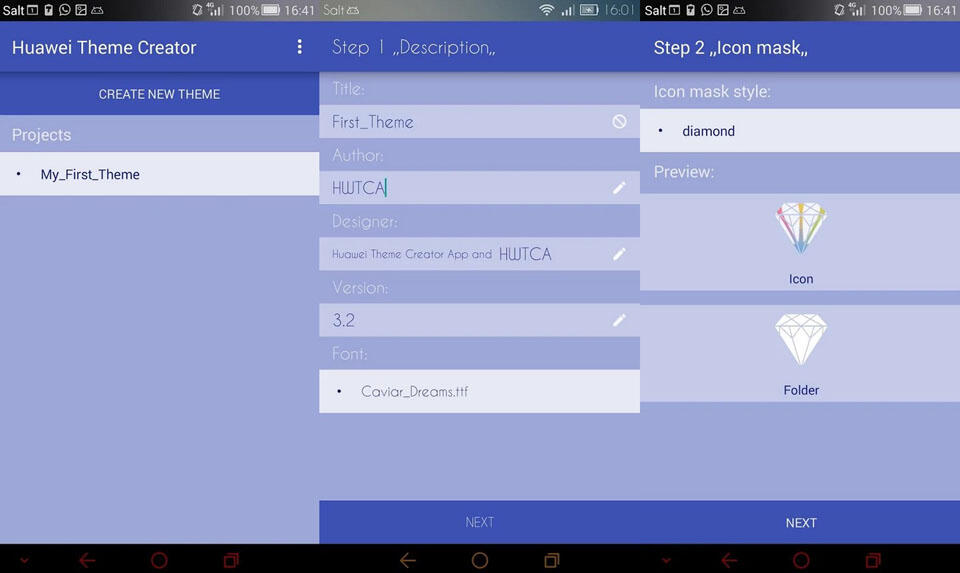Click the Preview: label
This screenshot has height=573, width=960.
click(x=684, y=172)
